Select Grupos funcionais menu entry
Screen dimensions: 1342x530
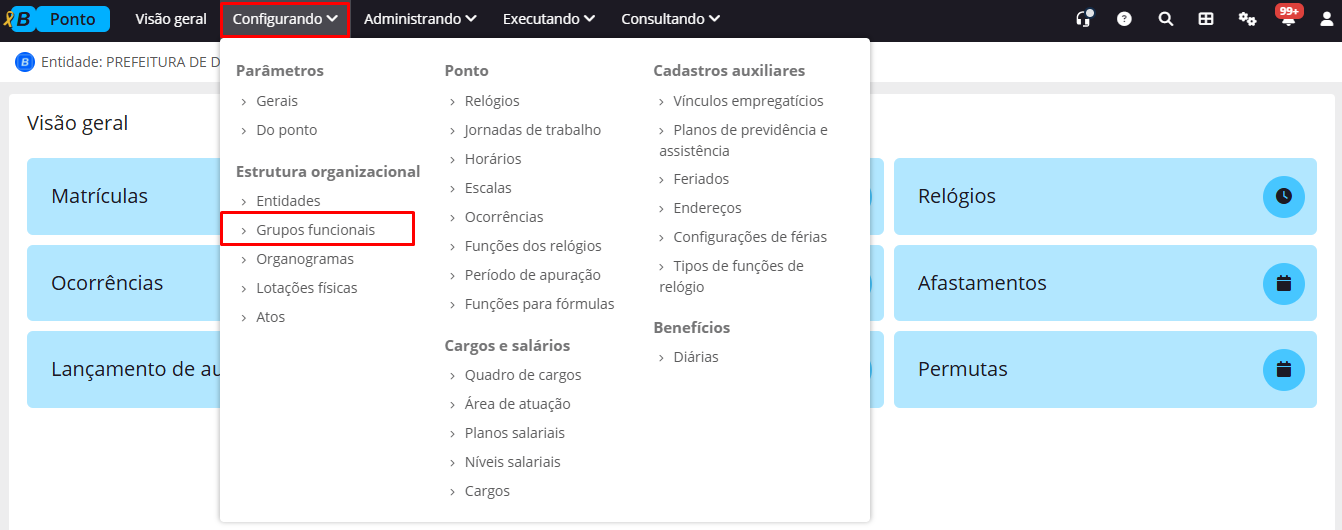pos(316,230)
